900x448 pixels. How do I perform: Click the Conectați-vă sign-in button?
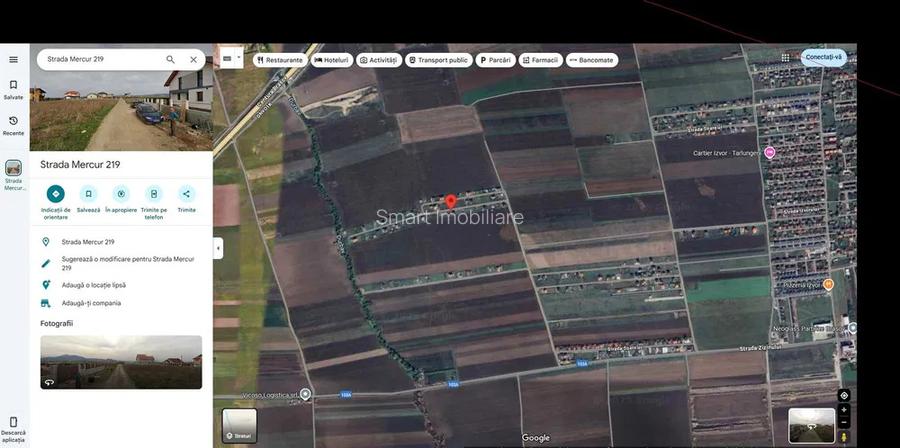824,57
